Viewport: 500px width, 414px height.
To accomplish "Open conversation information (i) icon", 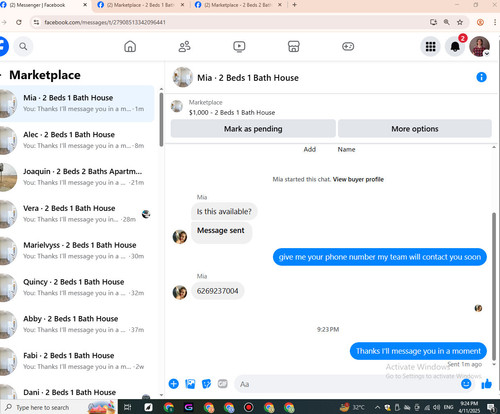I will (x=481, y=77).
